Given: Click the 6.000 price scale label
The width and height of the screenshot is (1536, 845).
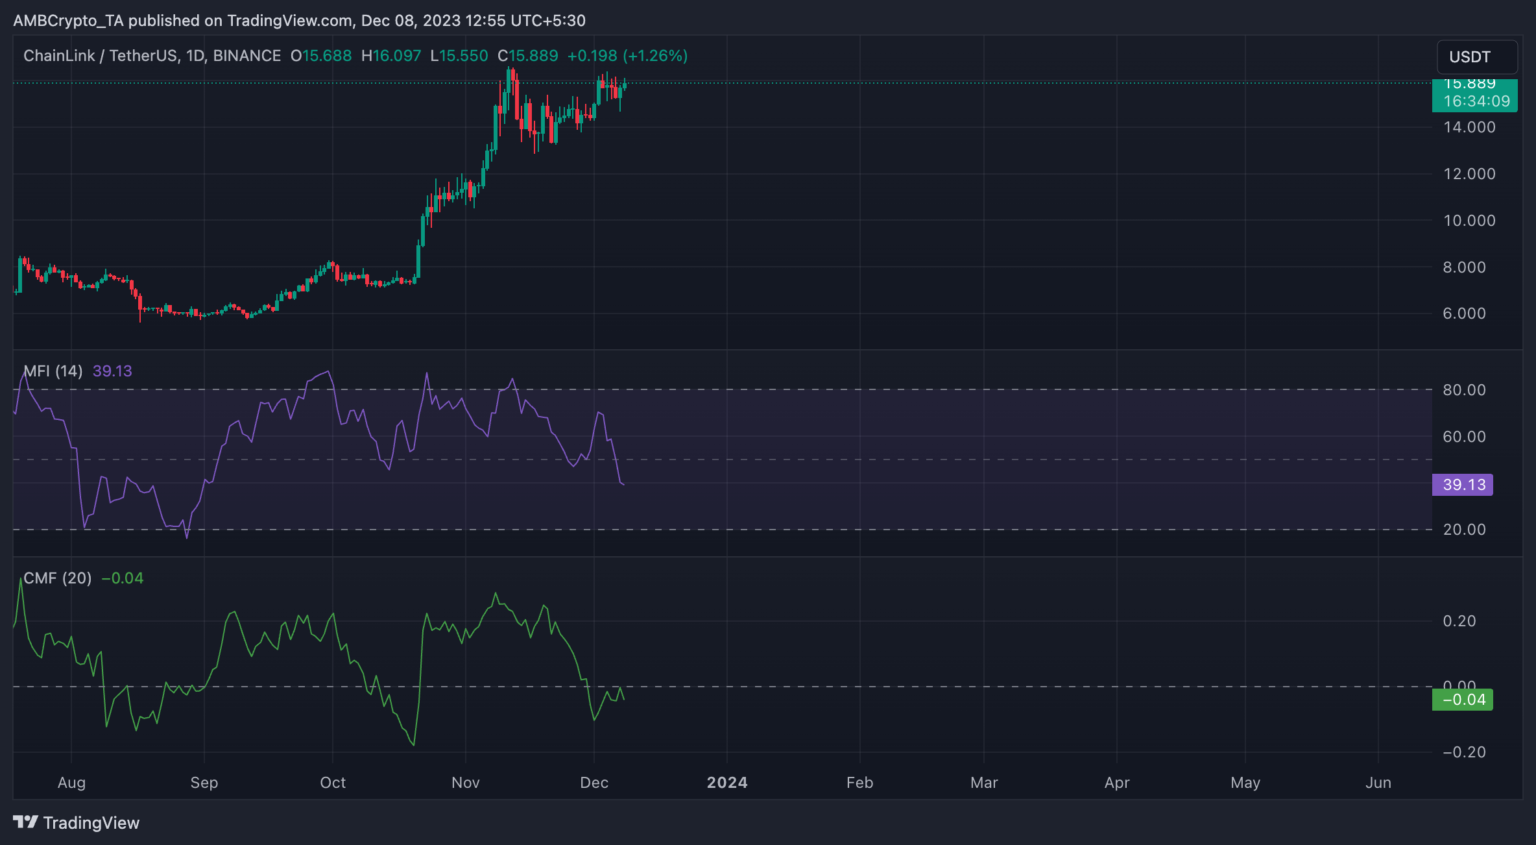Looking at the screenshot, I should [x=1464, y=313].
